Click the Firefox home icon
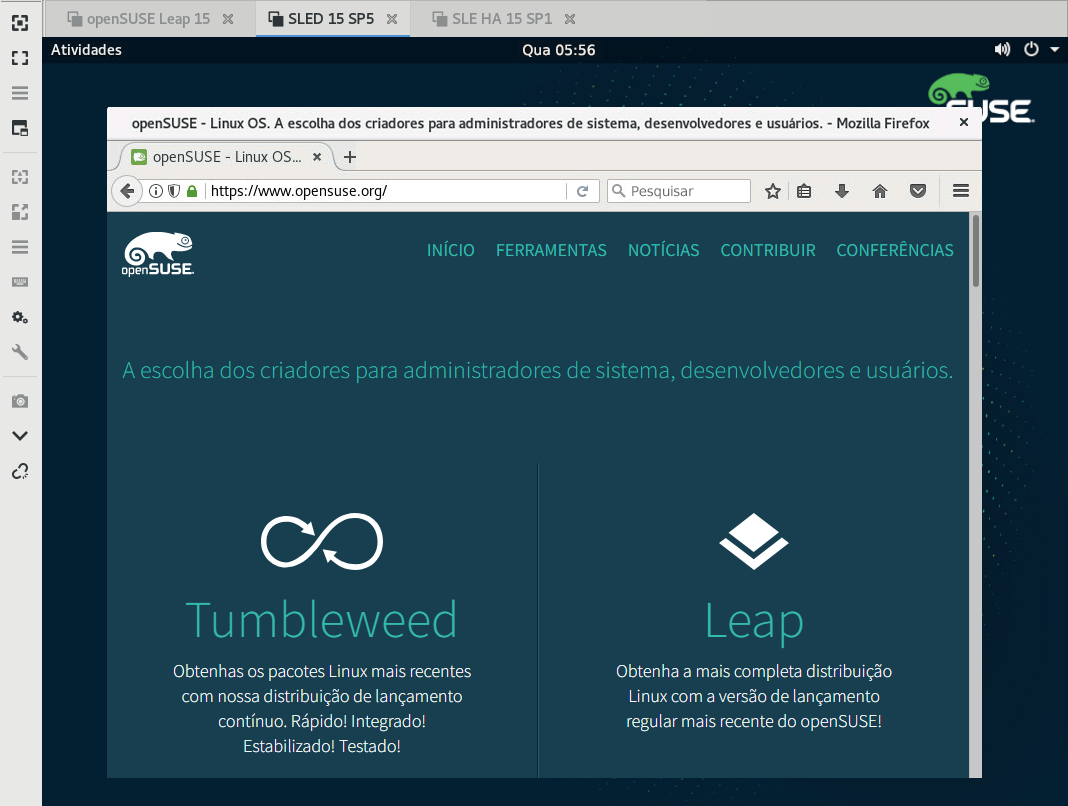 coord(880,191)
